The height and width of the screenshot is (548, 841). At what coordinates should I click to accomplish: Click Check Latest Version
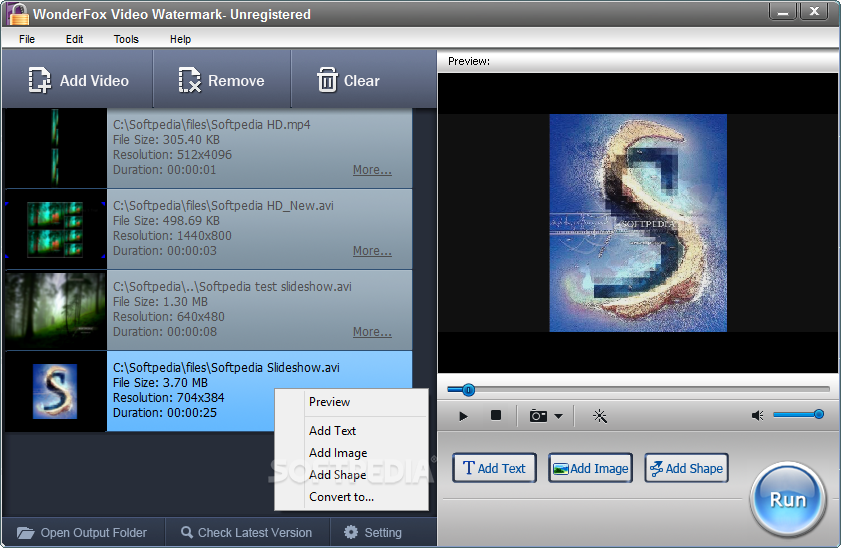point(247,532)
